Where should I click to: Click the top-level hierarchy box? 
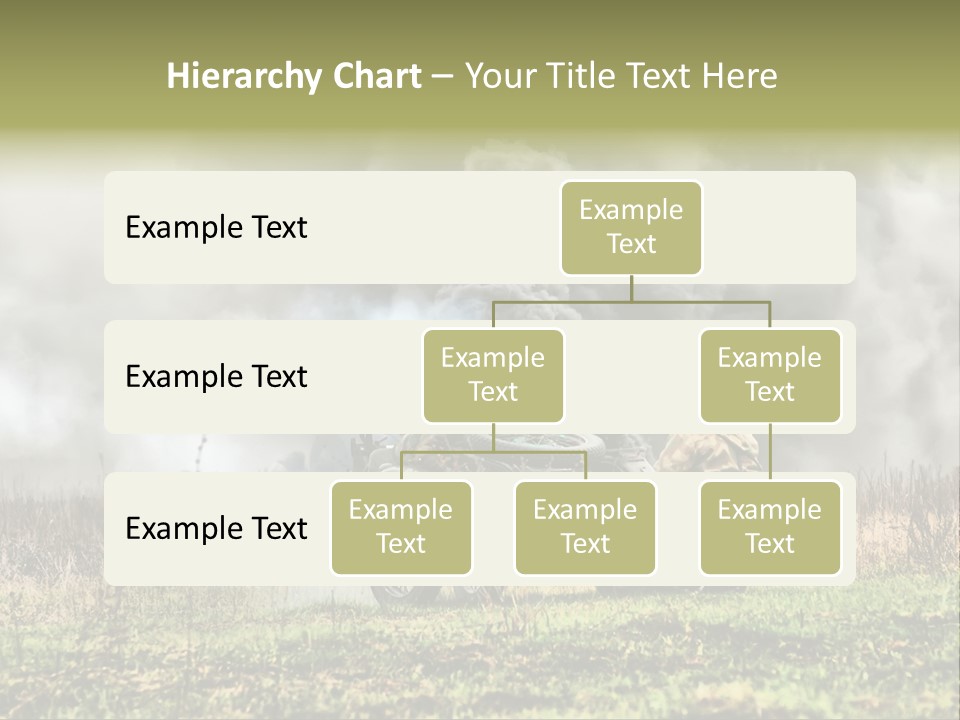coord(631,227)
